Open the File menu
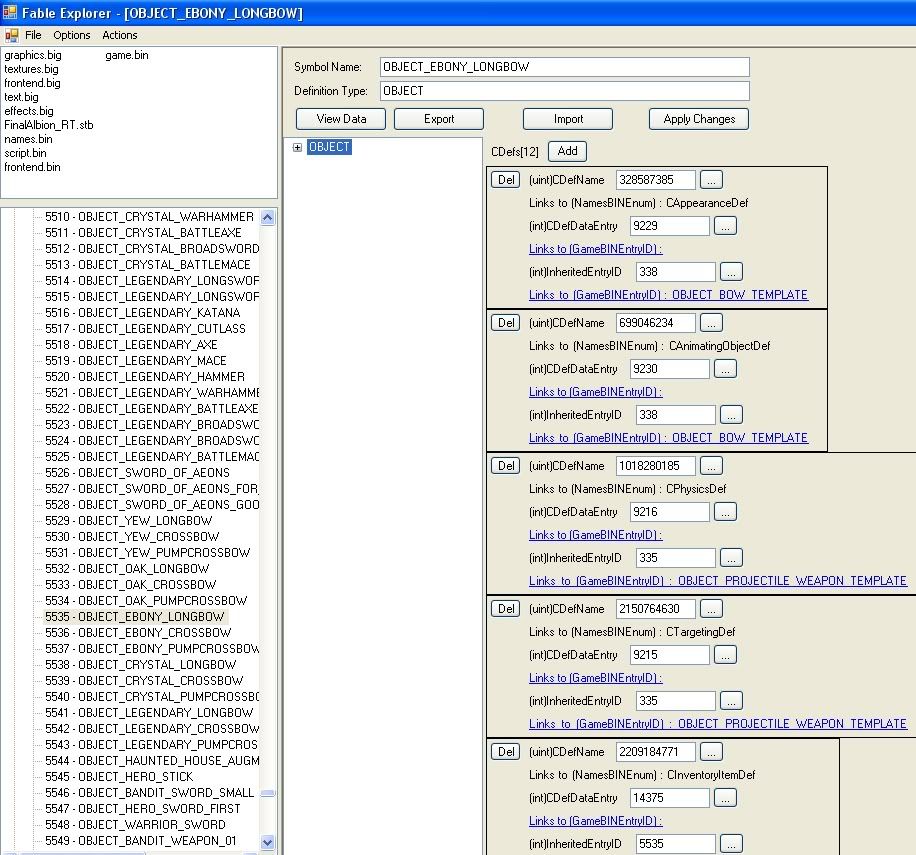Image resolution: width=916 pixels, height=855 pixels. 33,35
